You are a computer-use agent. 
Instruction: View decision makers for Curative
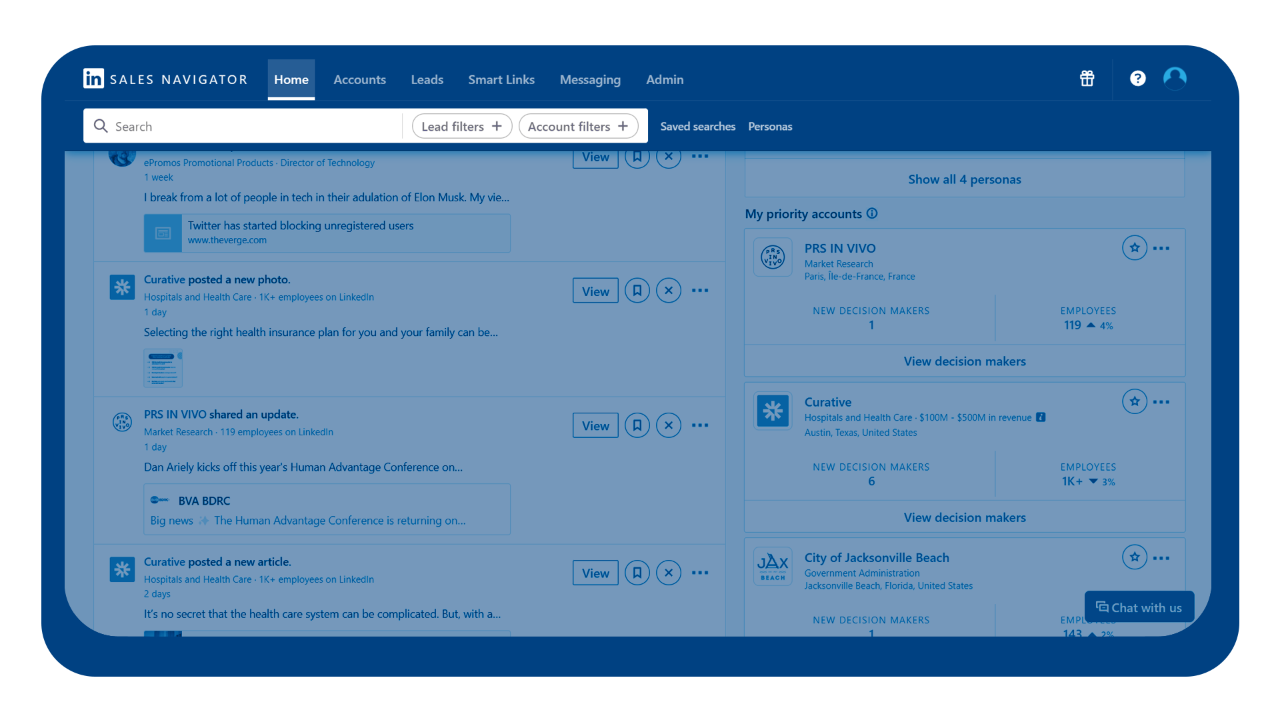pos(965,517)
